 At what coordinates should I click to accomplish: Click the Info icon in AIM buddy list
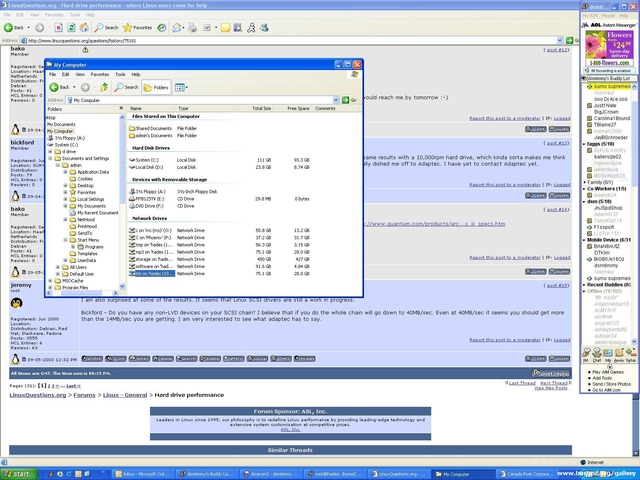[608, 354]
